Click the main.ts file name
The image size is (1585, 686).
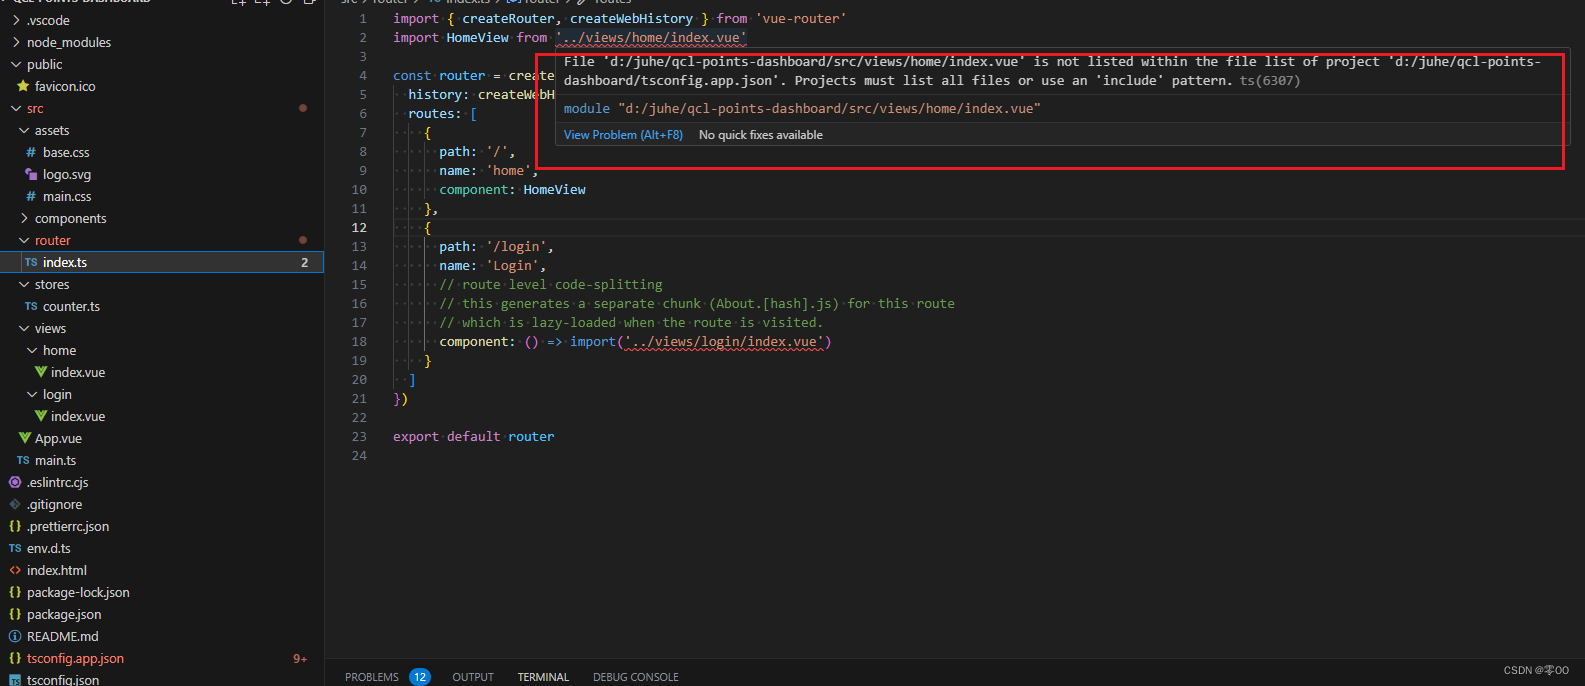(55, 460)
